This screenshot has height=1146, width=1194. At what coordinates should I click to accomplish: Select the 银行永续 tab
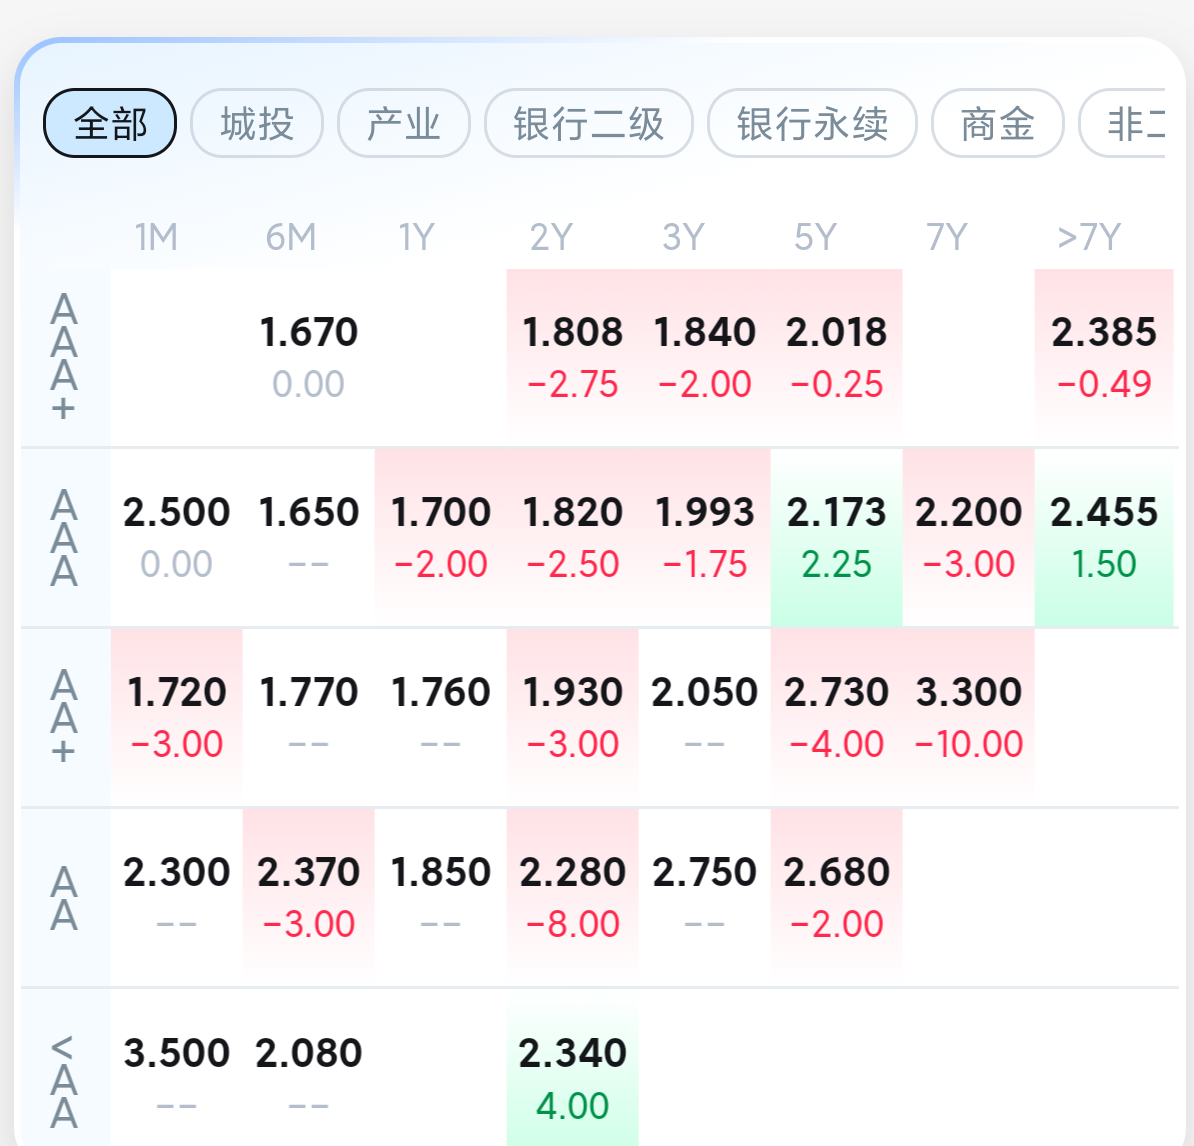[x=812, y=124]
